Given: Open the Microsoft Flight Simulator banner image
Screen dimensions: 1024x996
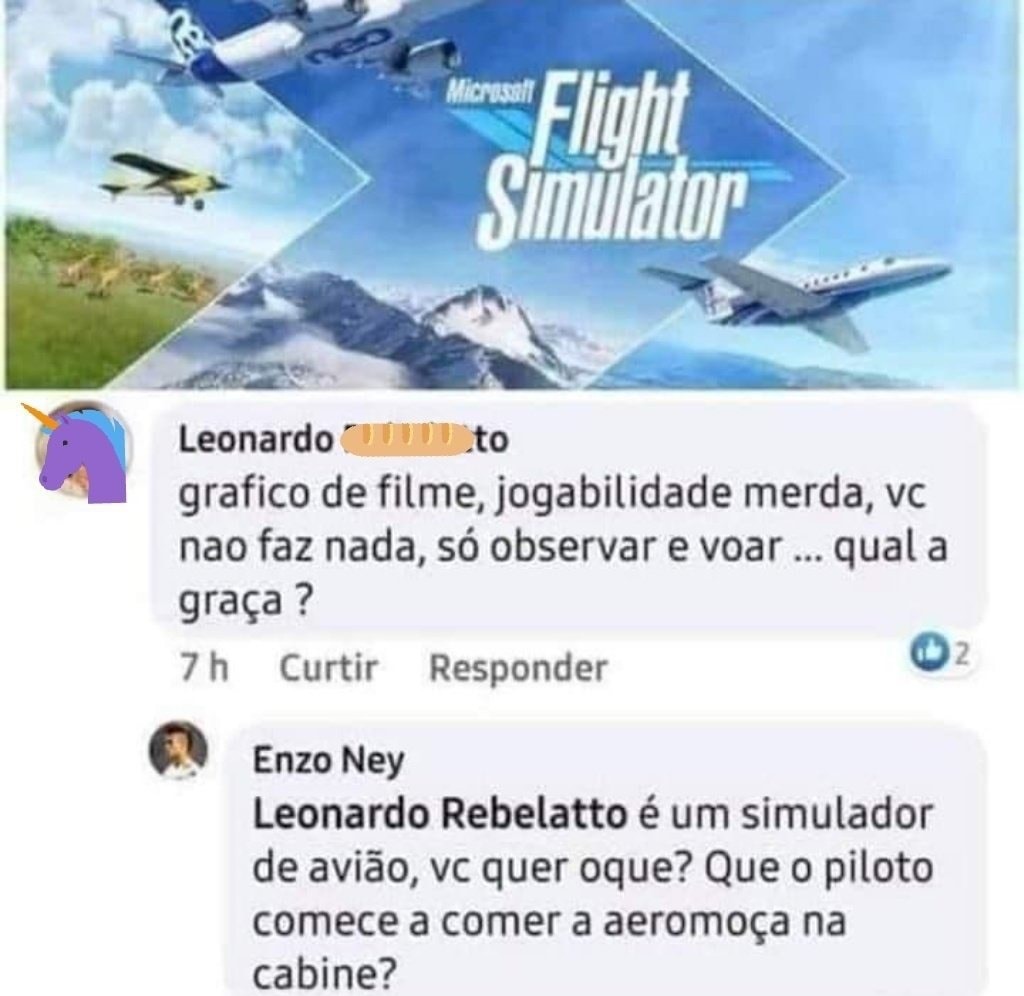Looking at the screenshot, I should [x=512, y=195].
